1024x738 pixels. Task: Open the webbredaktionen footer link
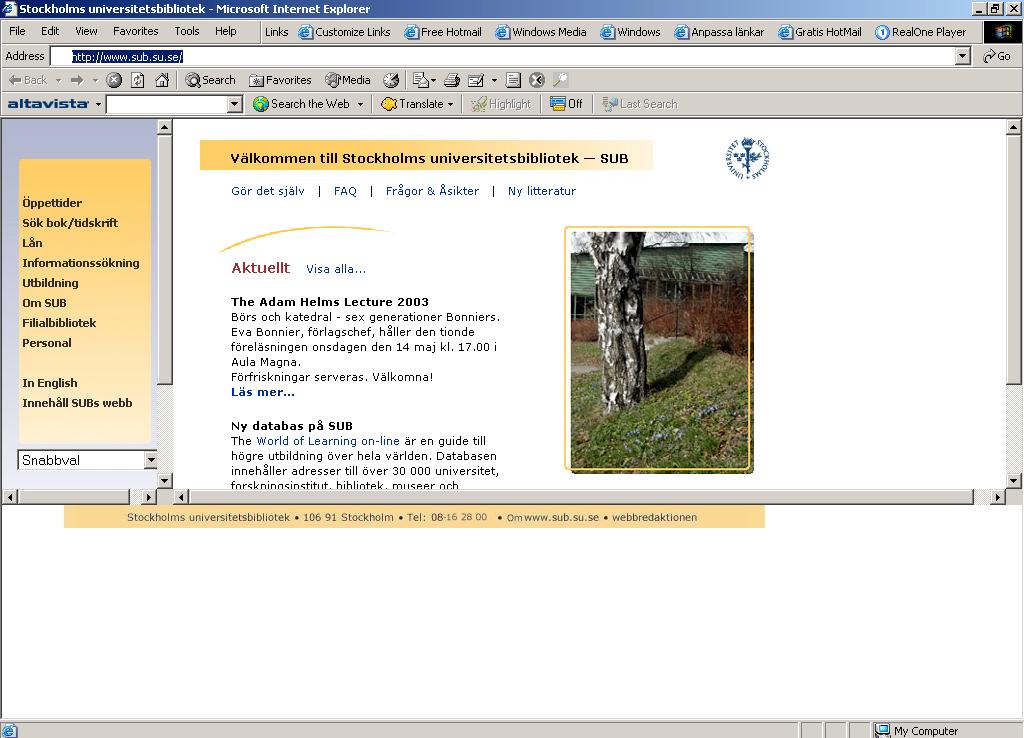pos(654,517)
